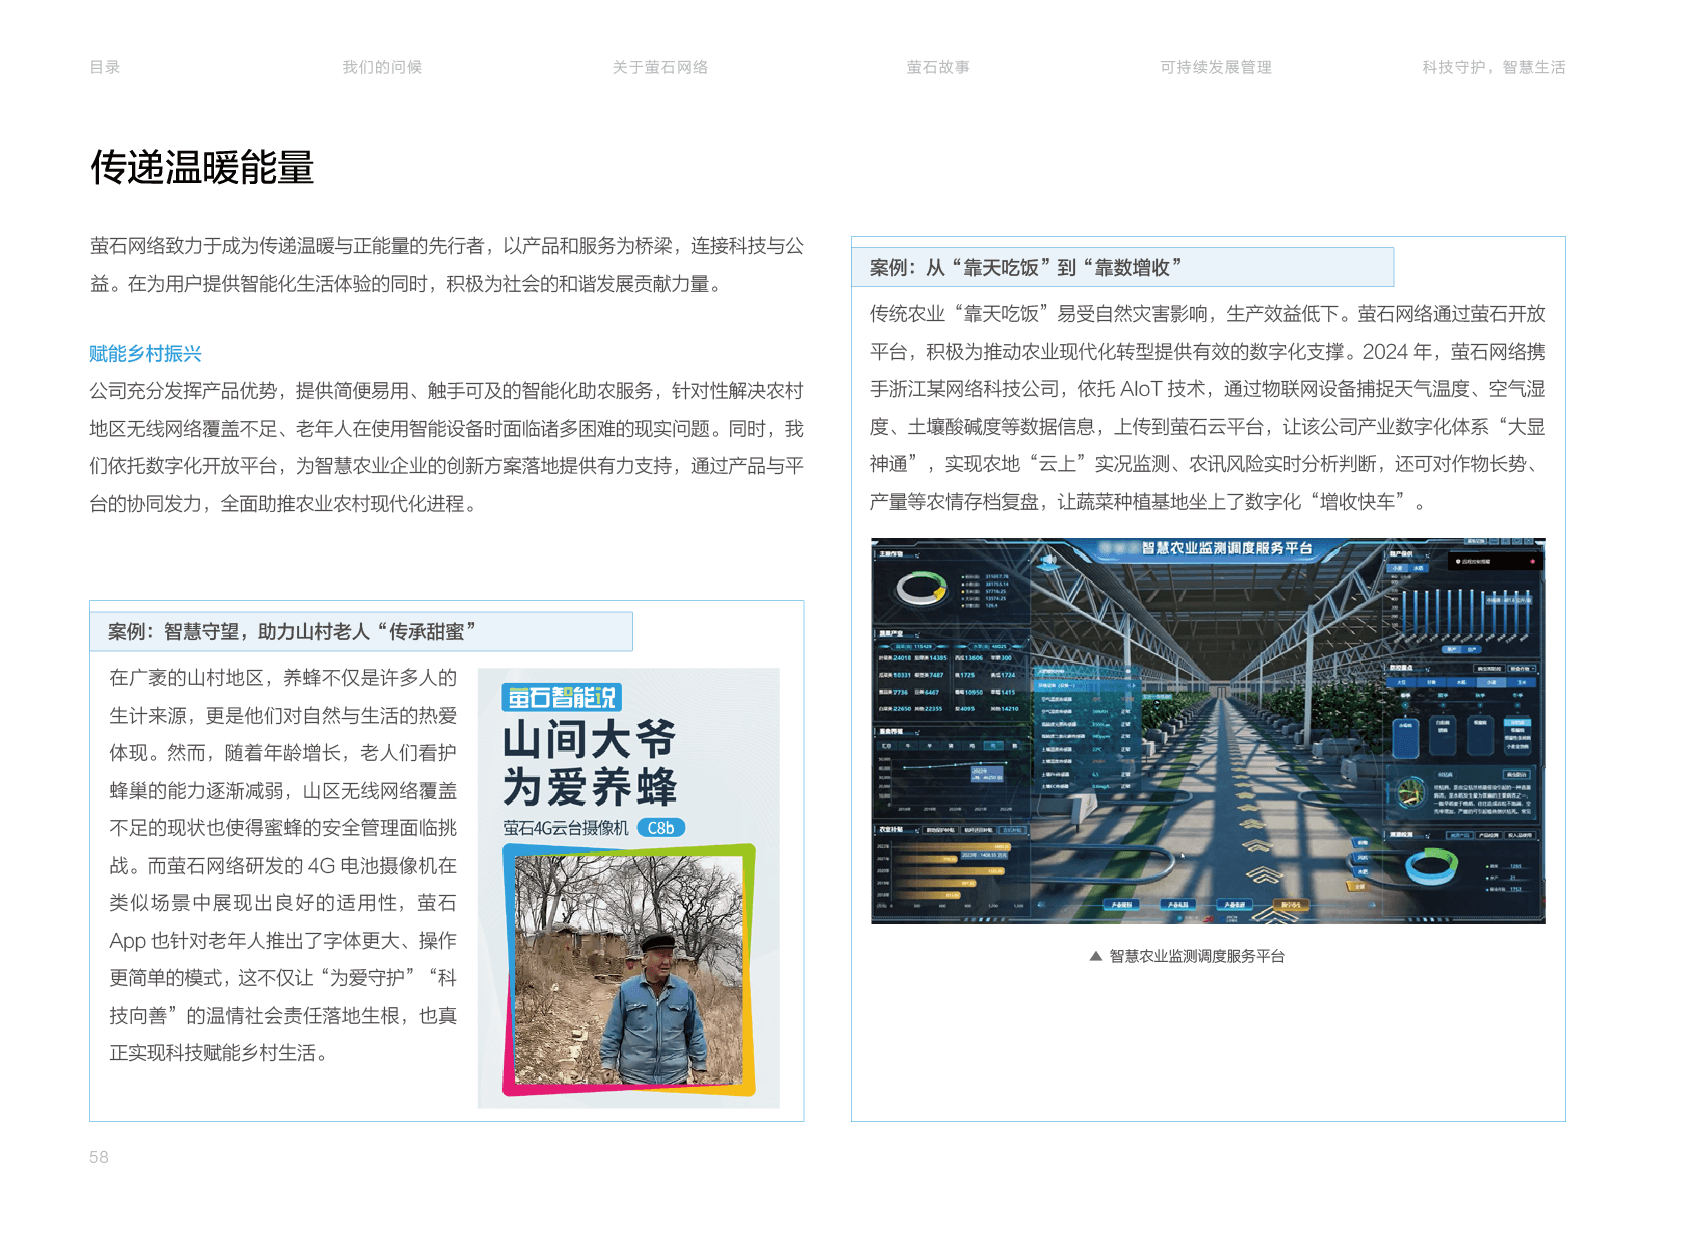
Task: Click the circular plant disease image
Action: (1412, 792)
